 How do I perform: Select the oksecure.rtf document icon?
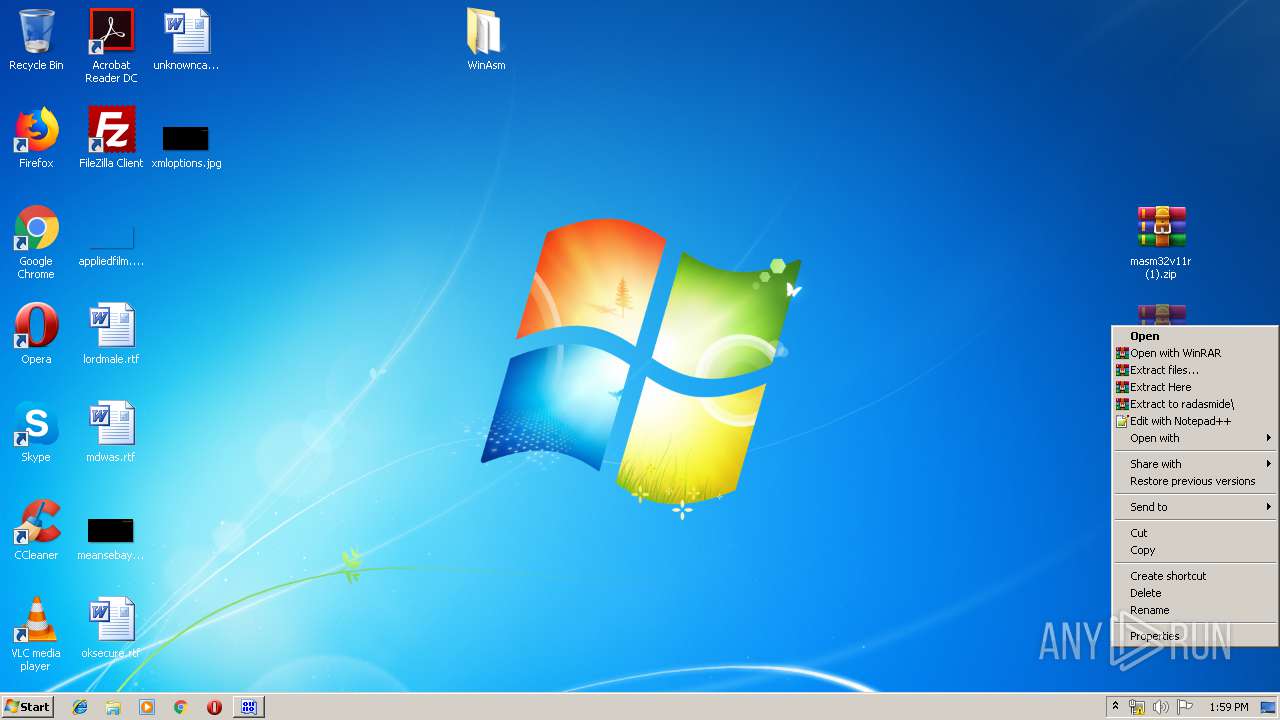pyautogui.click(x=111, y=628)
